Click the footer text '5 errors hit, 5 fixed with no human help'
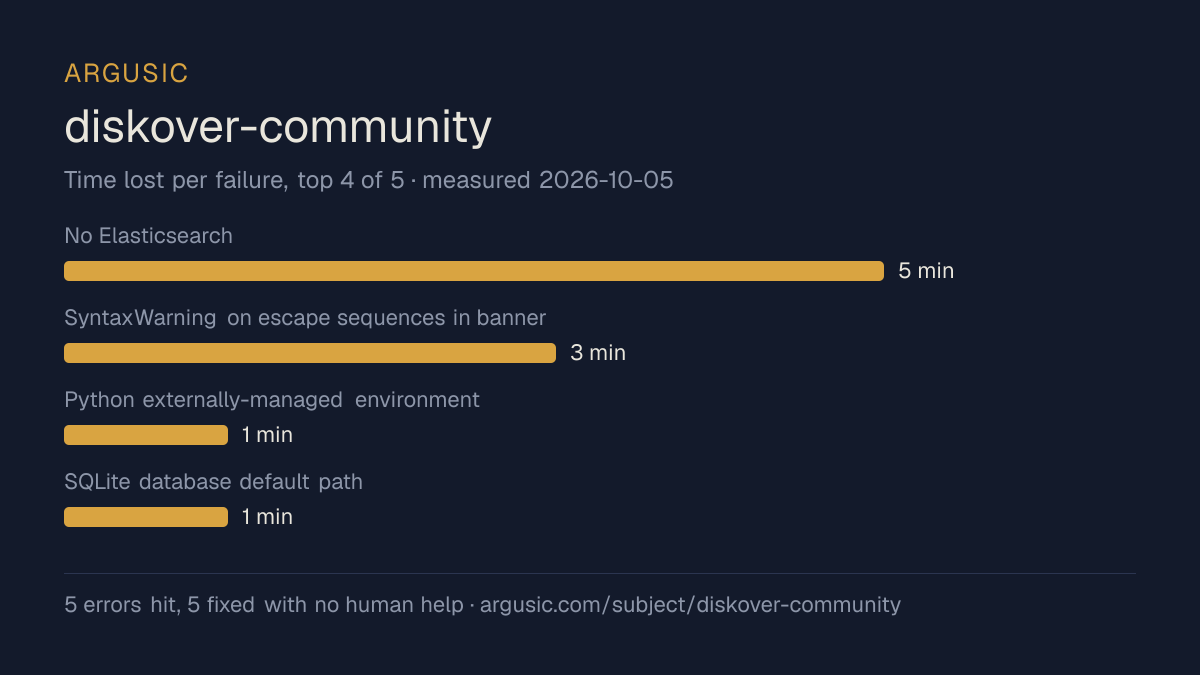The image size is (1200, 675). point(264,605)
